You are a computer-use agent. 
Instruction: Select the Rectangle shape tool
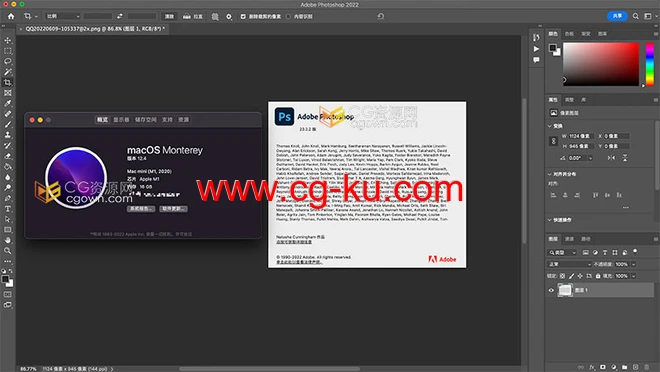coord(8,230)
